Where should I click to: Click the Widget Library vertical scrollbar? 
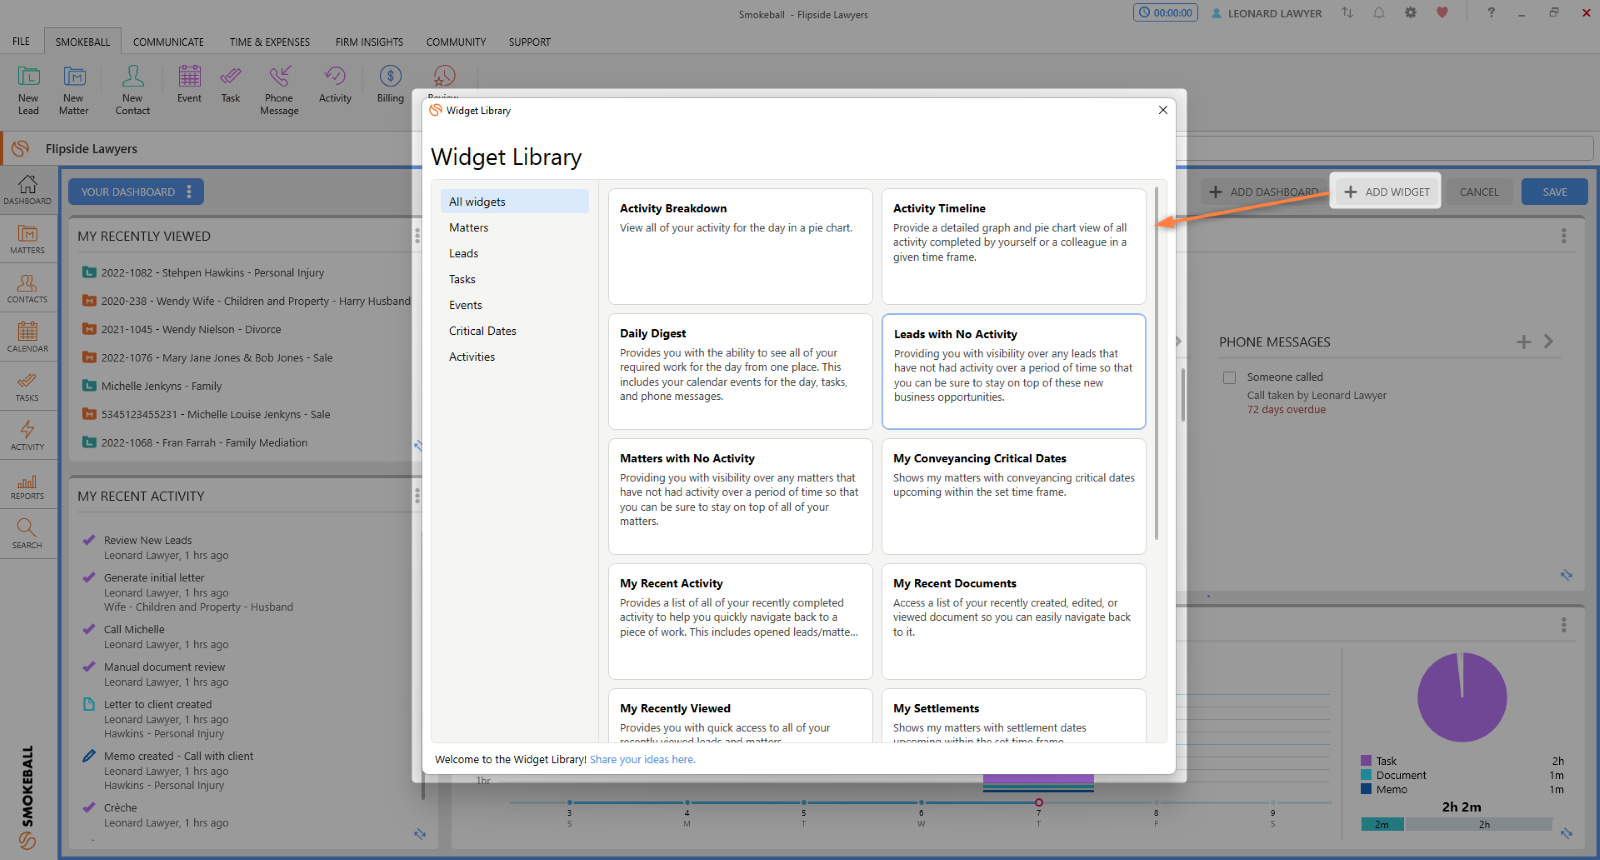(1157, 363)
